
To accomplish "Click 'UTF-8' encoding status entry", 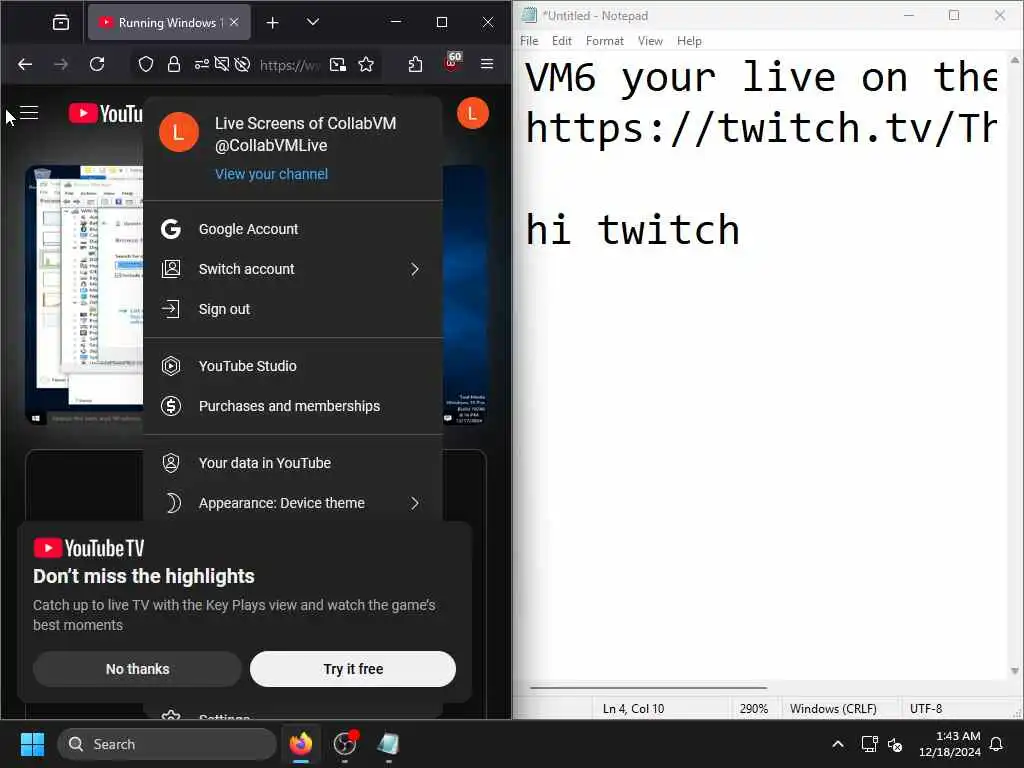I will 926,709.
